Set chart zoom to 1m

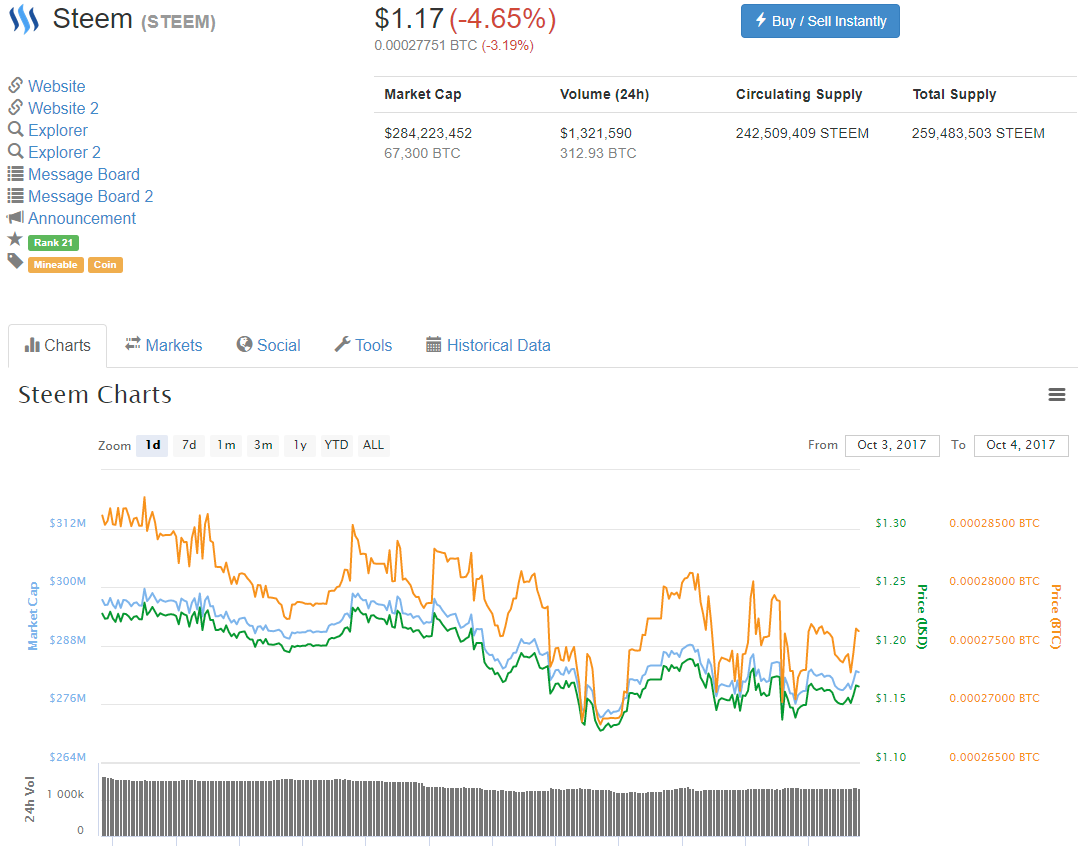(x=226, y=445)
